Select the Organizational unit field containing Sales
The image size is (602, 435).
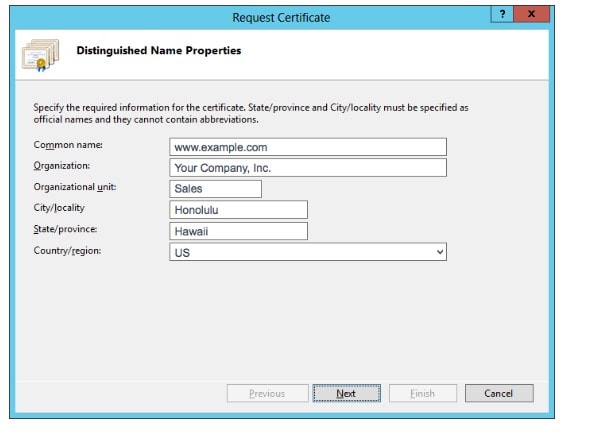216,188
